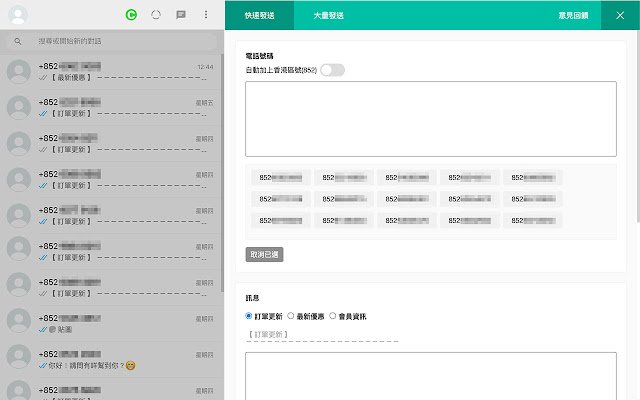The width and height of the screenshot is (640, 400).
Task: Open the 意見回饋 feedback link
Action: point(573,16)
